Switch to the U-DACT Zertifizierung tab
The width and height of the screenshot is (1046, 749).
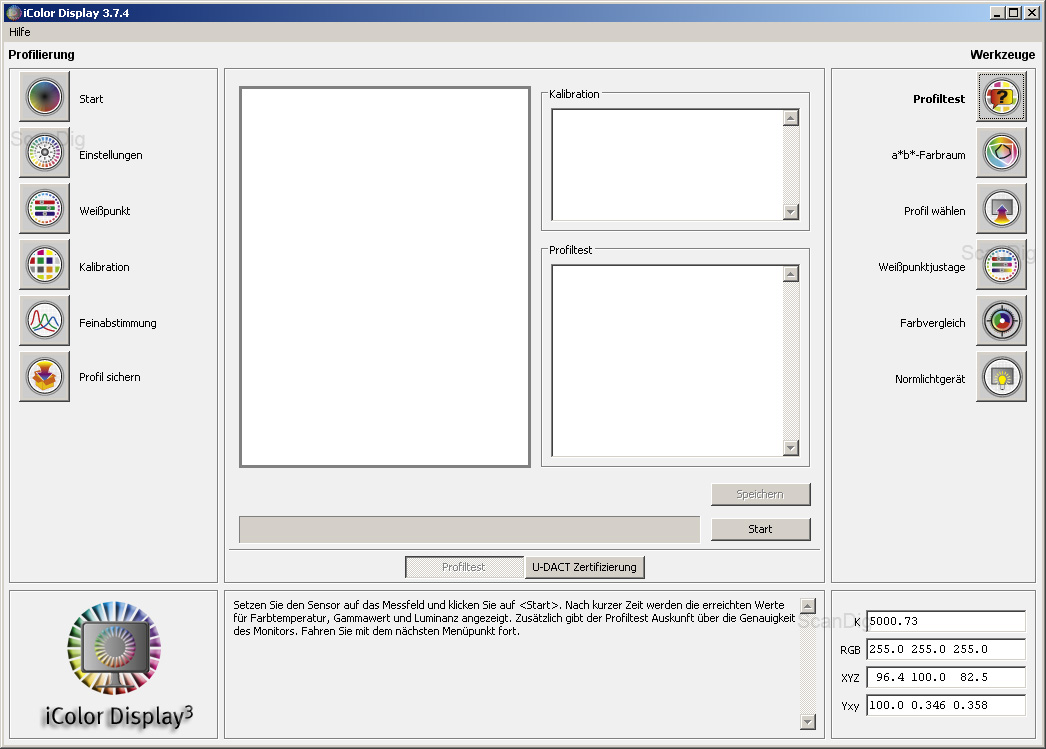point(584,567)
